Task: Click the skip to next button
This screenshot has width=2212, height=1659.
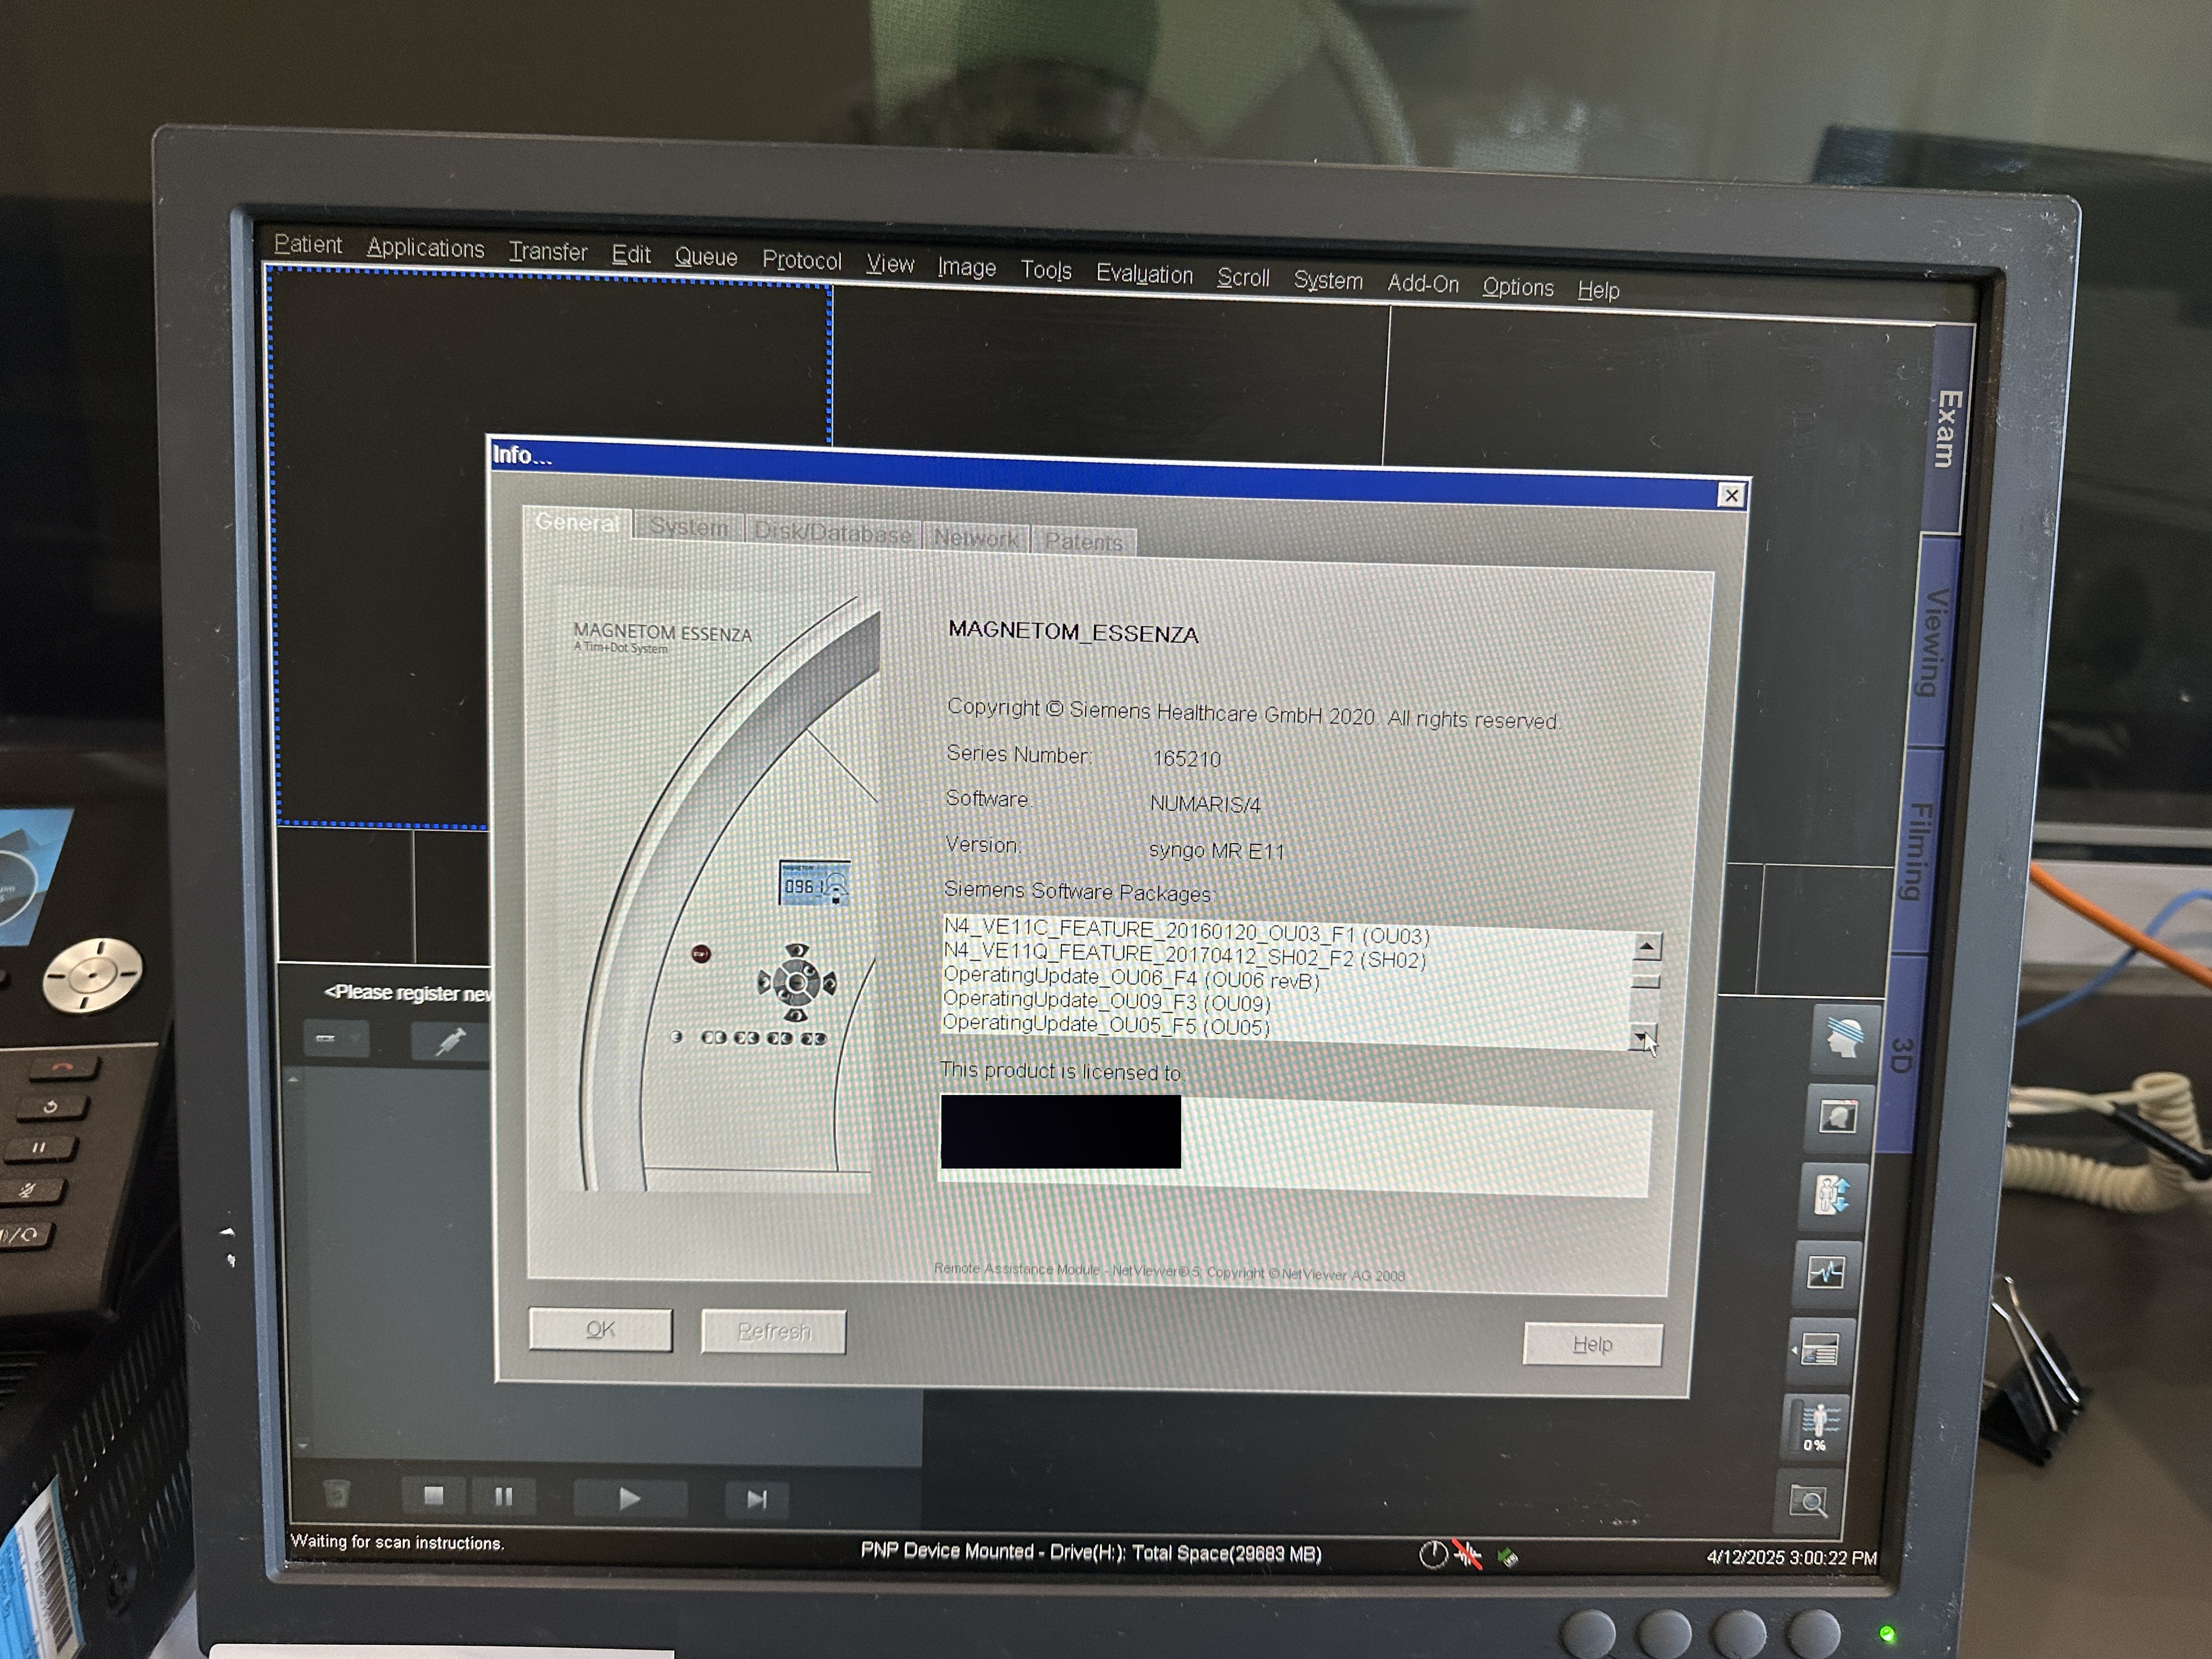Action: (x=756, y=1499)
